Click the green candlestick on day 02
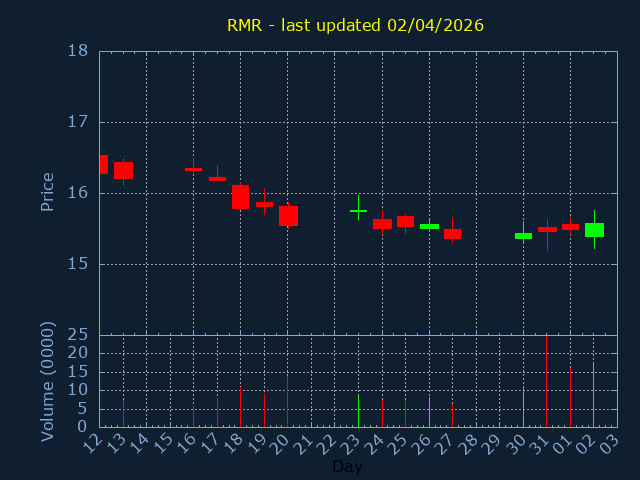This screenshot has height=480, width=640. pyautogui.click(x=594, y=230)
